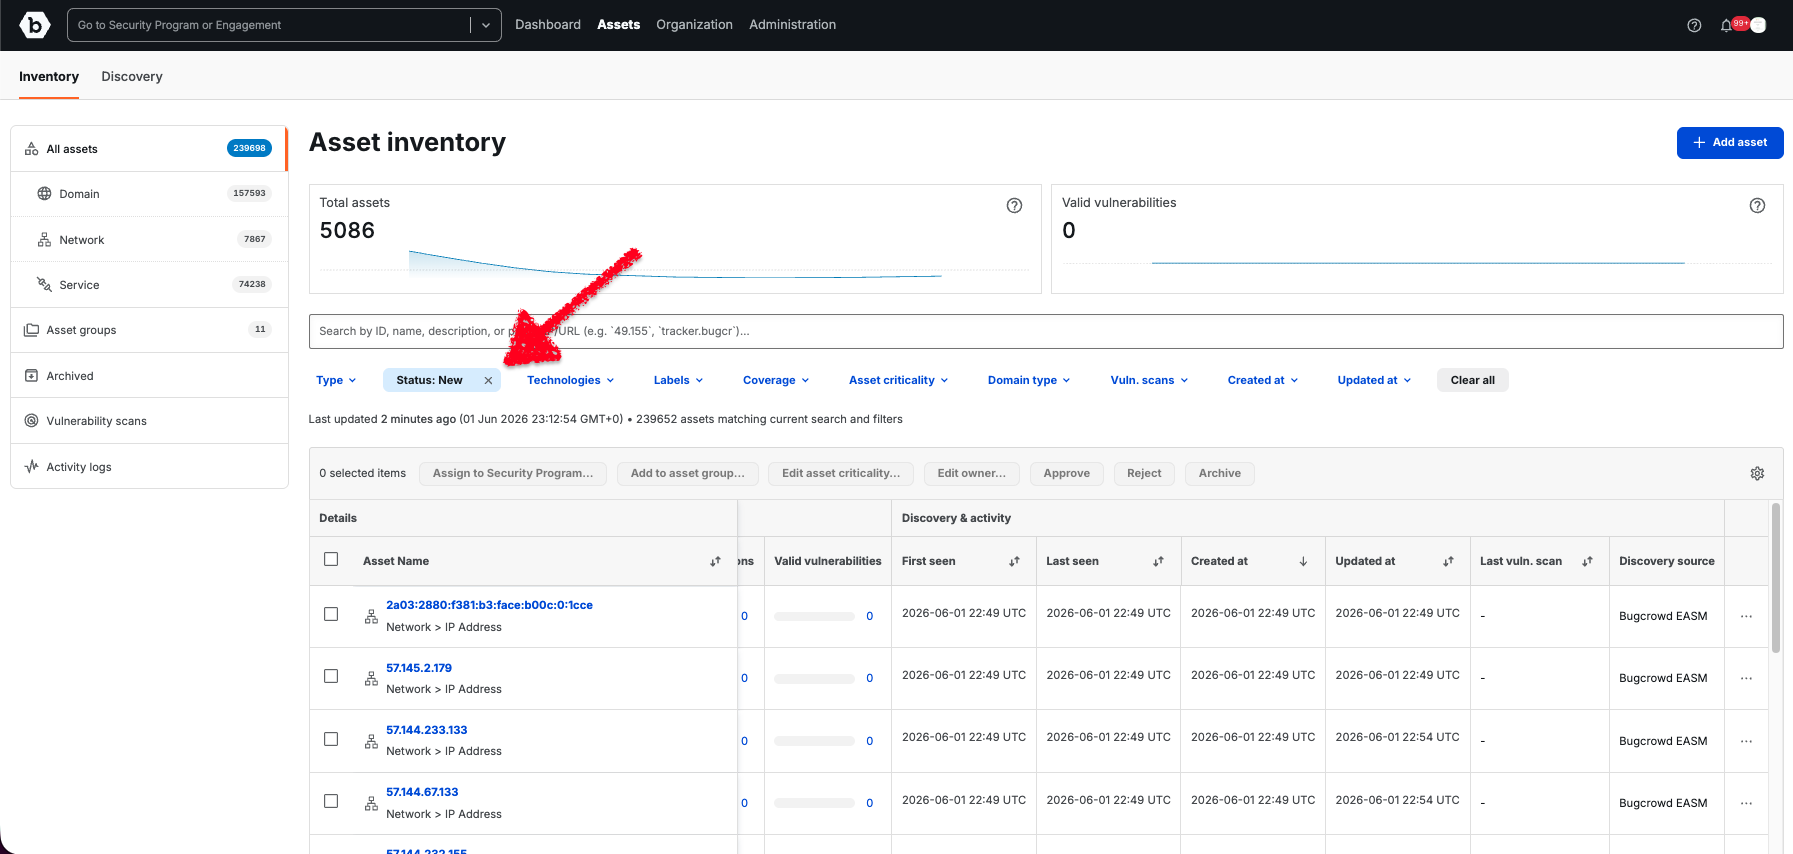Click vulnerability bar in 57.145.2.179 row
1793x854 pixels.
(814, 678)
